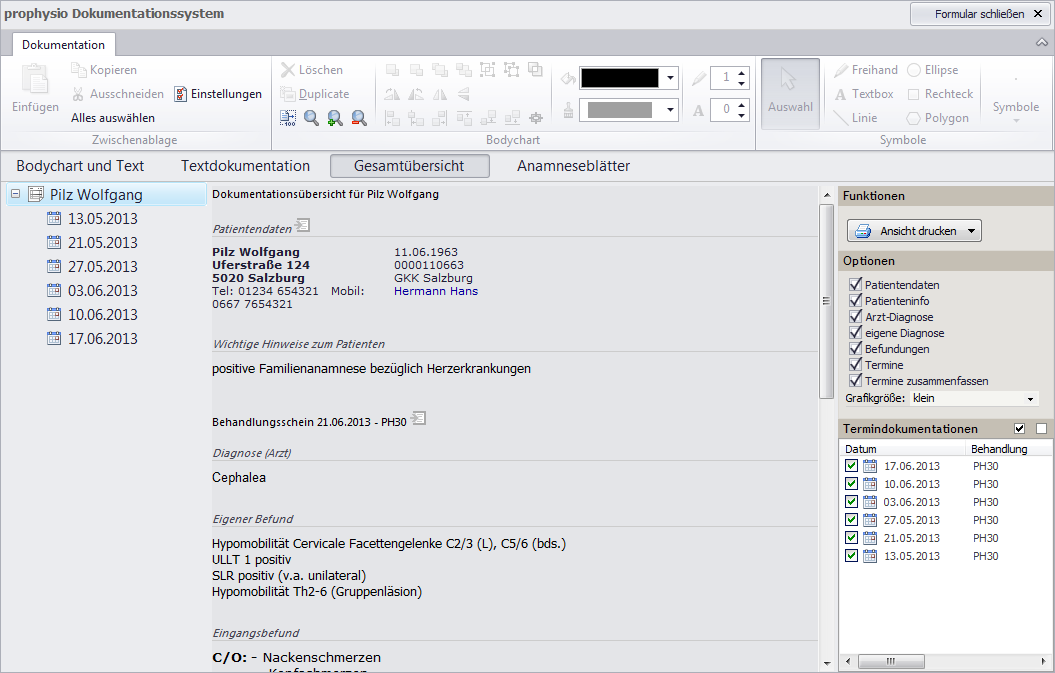Open the Ansicht drucken dropdown arrow

[x=971, y=231]
